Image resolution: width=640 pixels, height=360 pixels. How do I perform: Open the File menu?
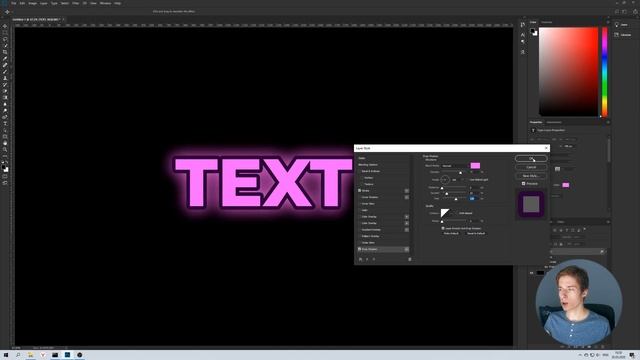(x=13, y=3)
